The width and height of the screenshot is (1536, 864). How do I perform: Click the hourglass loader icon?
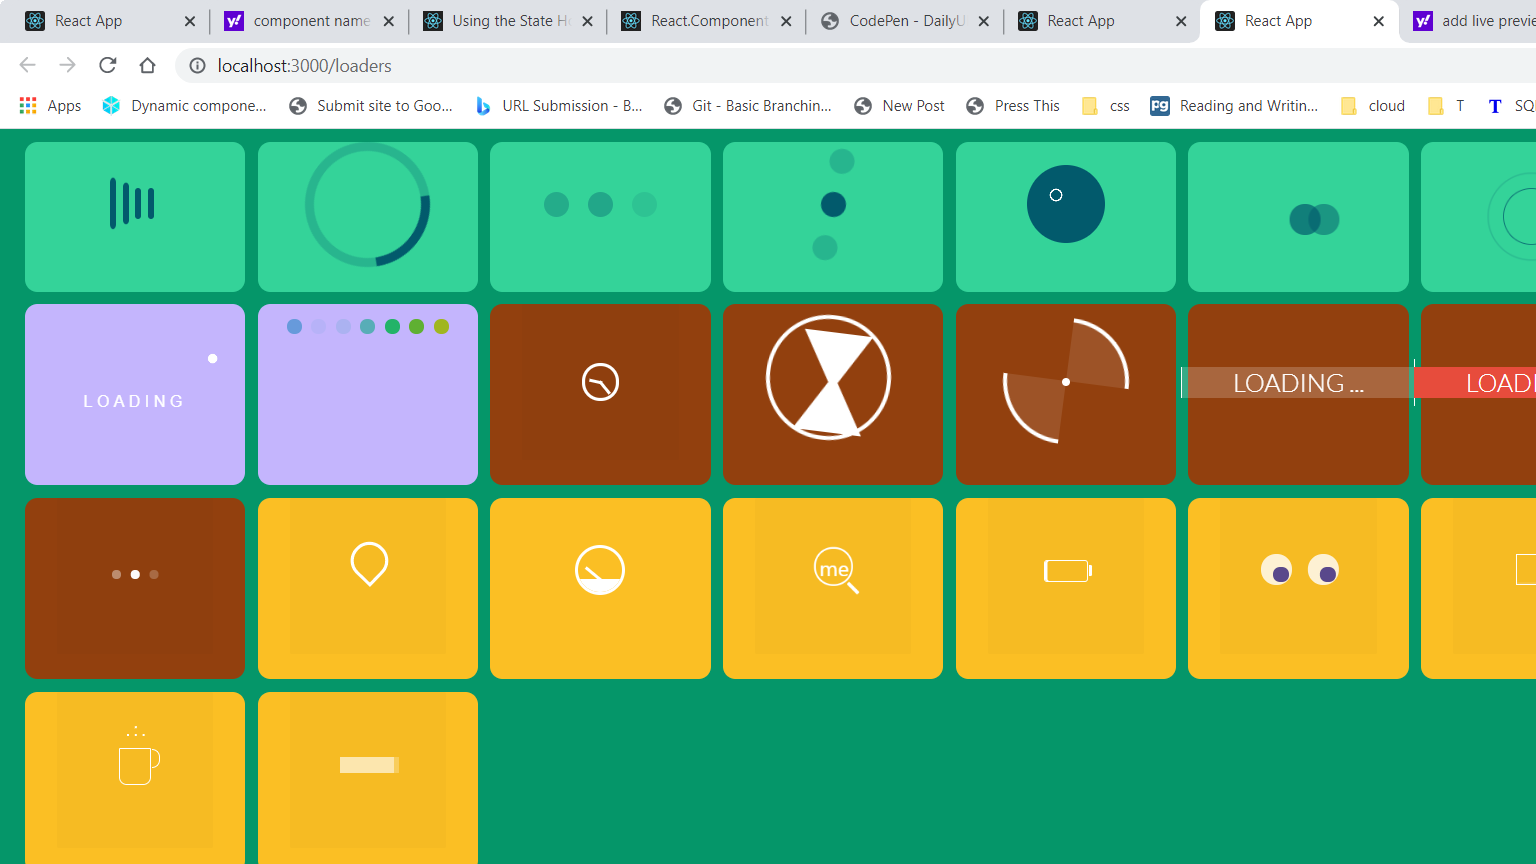click(x=828, y=378)
